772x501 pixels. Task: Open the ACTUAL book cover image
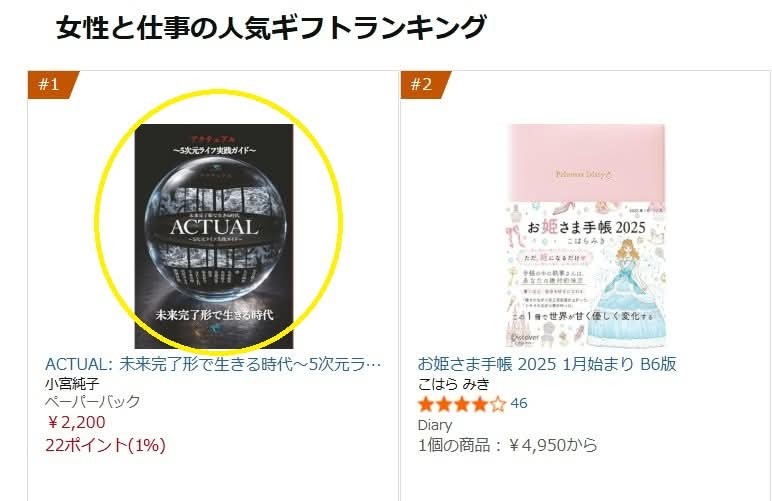click(x=214, y=236)
